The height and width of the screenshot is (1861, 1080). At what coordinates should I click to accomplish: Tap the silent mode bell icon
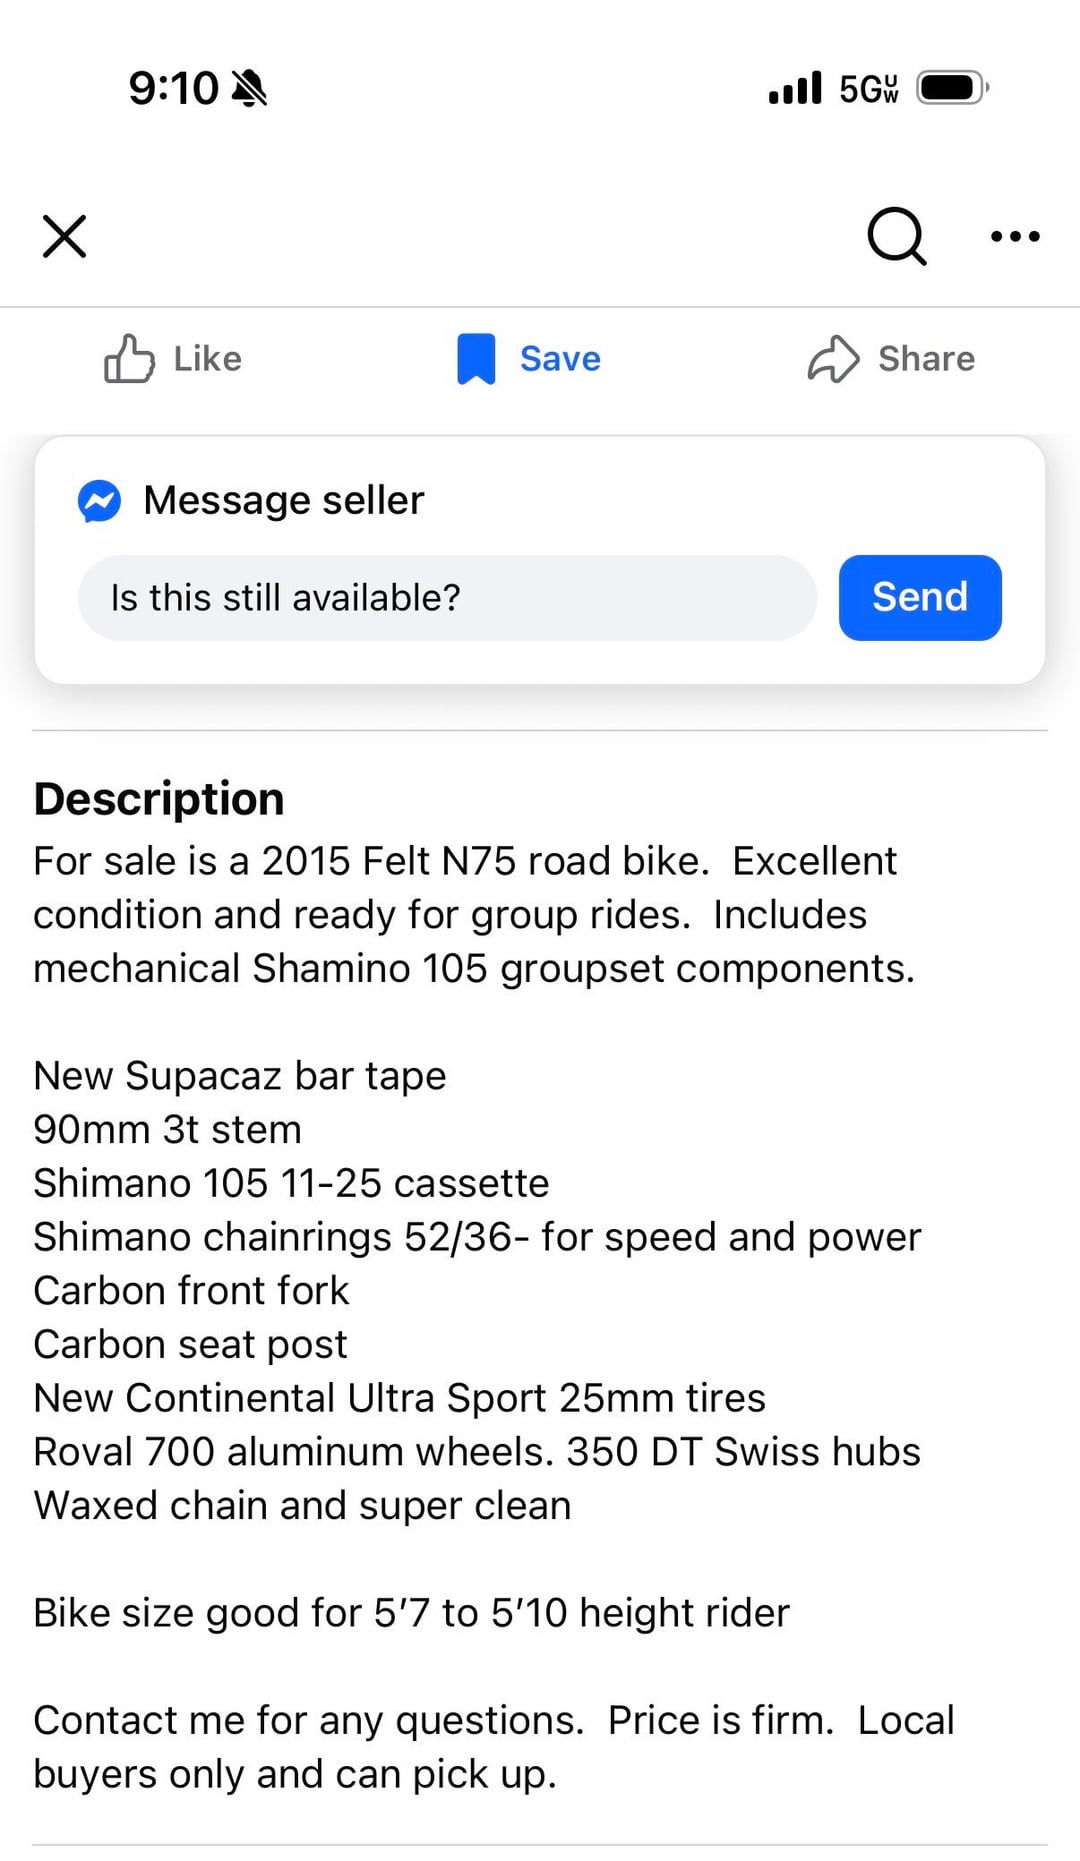tap(249, 89)
